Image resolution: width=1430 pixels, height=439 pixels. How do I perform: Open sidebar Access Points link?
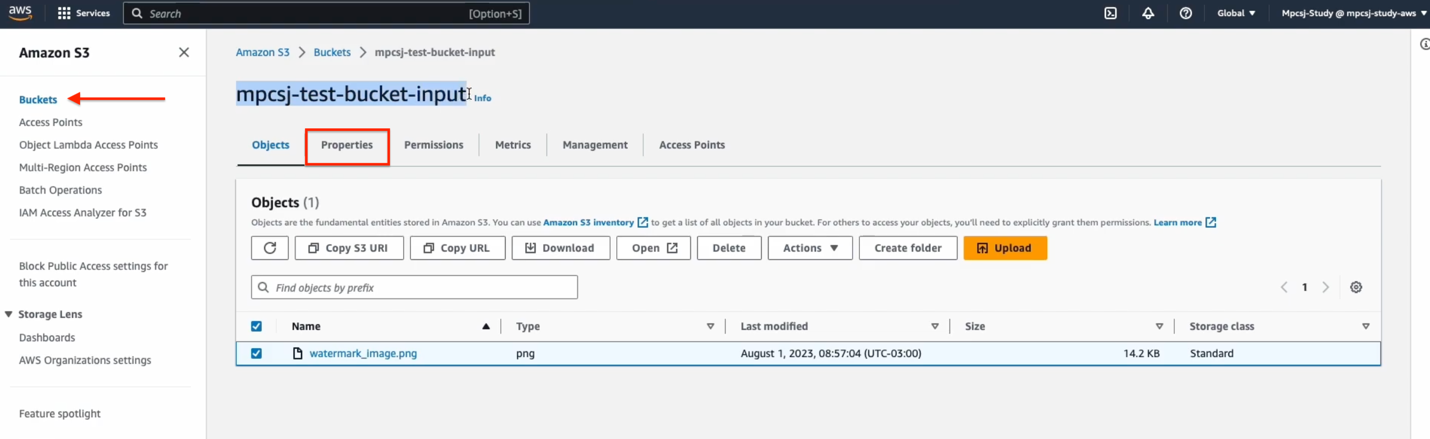coord(51,122)
